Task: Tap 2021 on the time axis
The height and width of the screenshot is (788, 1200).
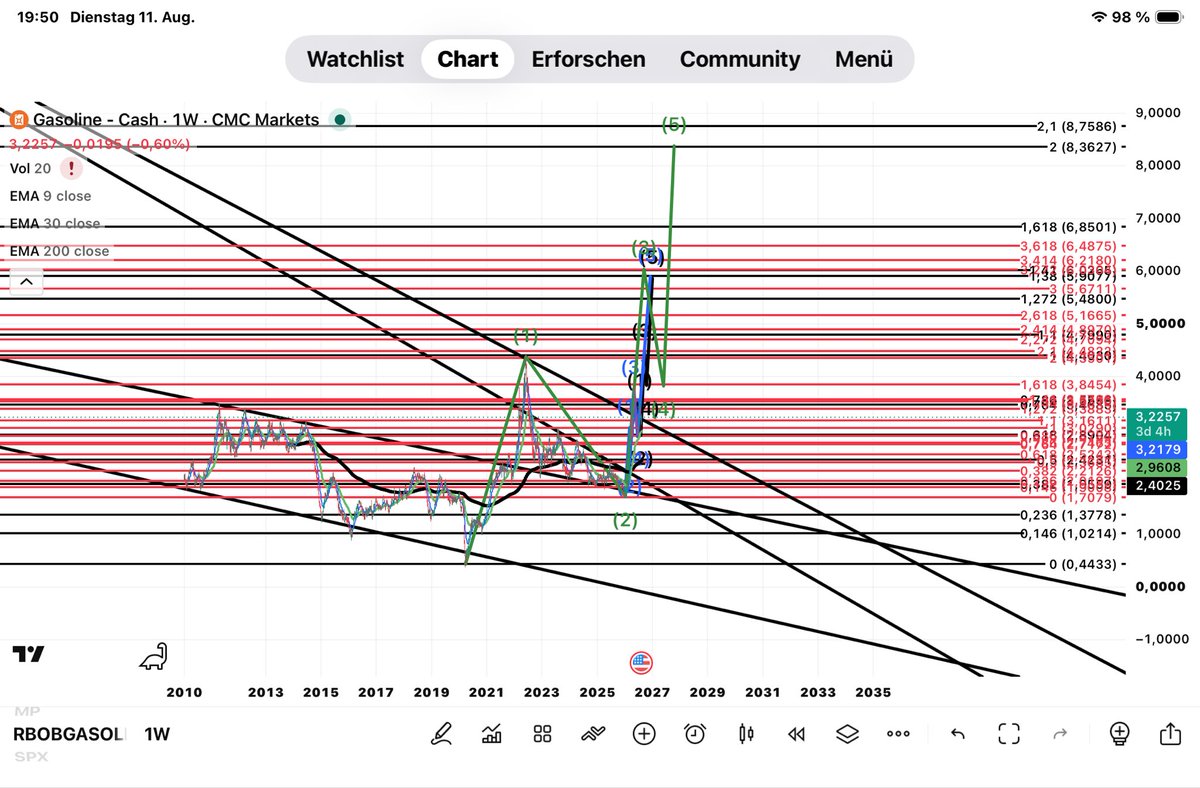Action: coord(486,691)
